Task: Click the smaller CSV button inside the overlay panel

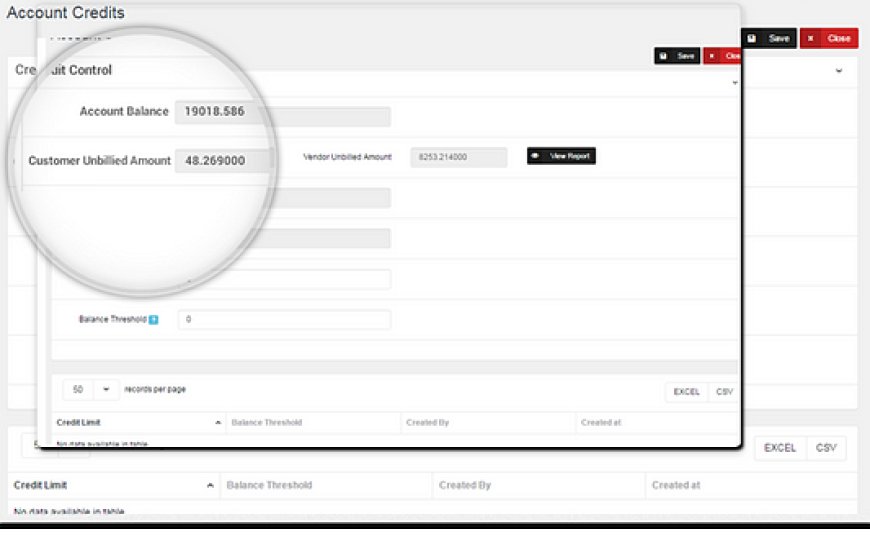Action: tap(724, 392)
